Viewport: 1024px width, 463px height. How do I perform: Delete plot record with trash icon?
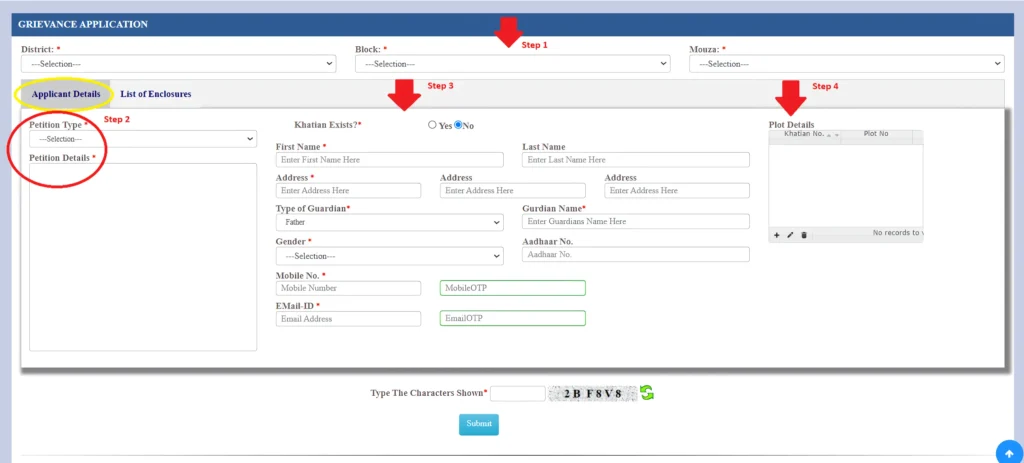tap(804, 235)
